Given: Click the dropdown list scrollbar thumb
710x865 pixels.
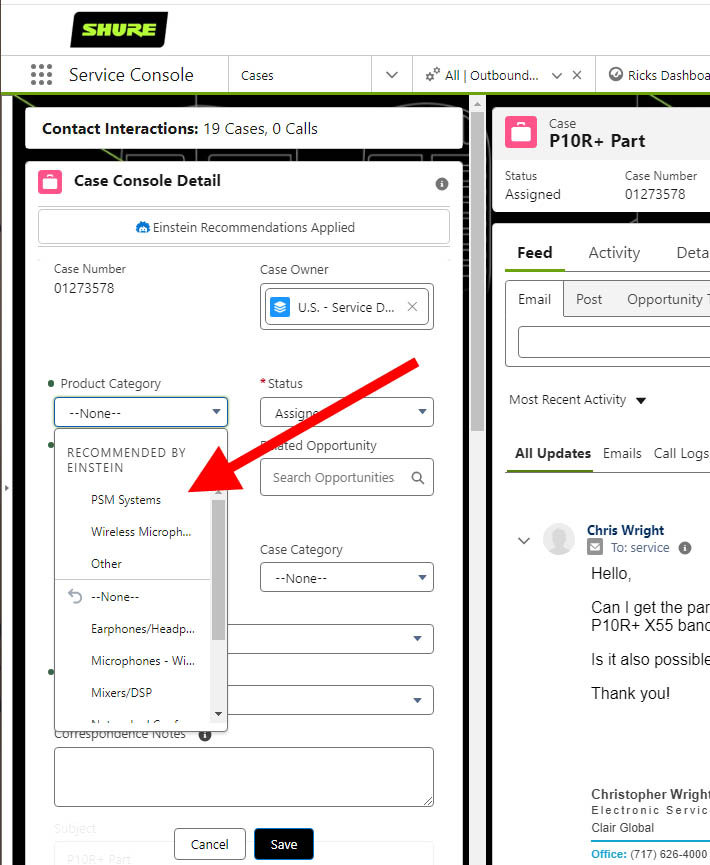Looking at the screenshot, I should [x=218, y=570].
